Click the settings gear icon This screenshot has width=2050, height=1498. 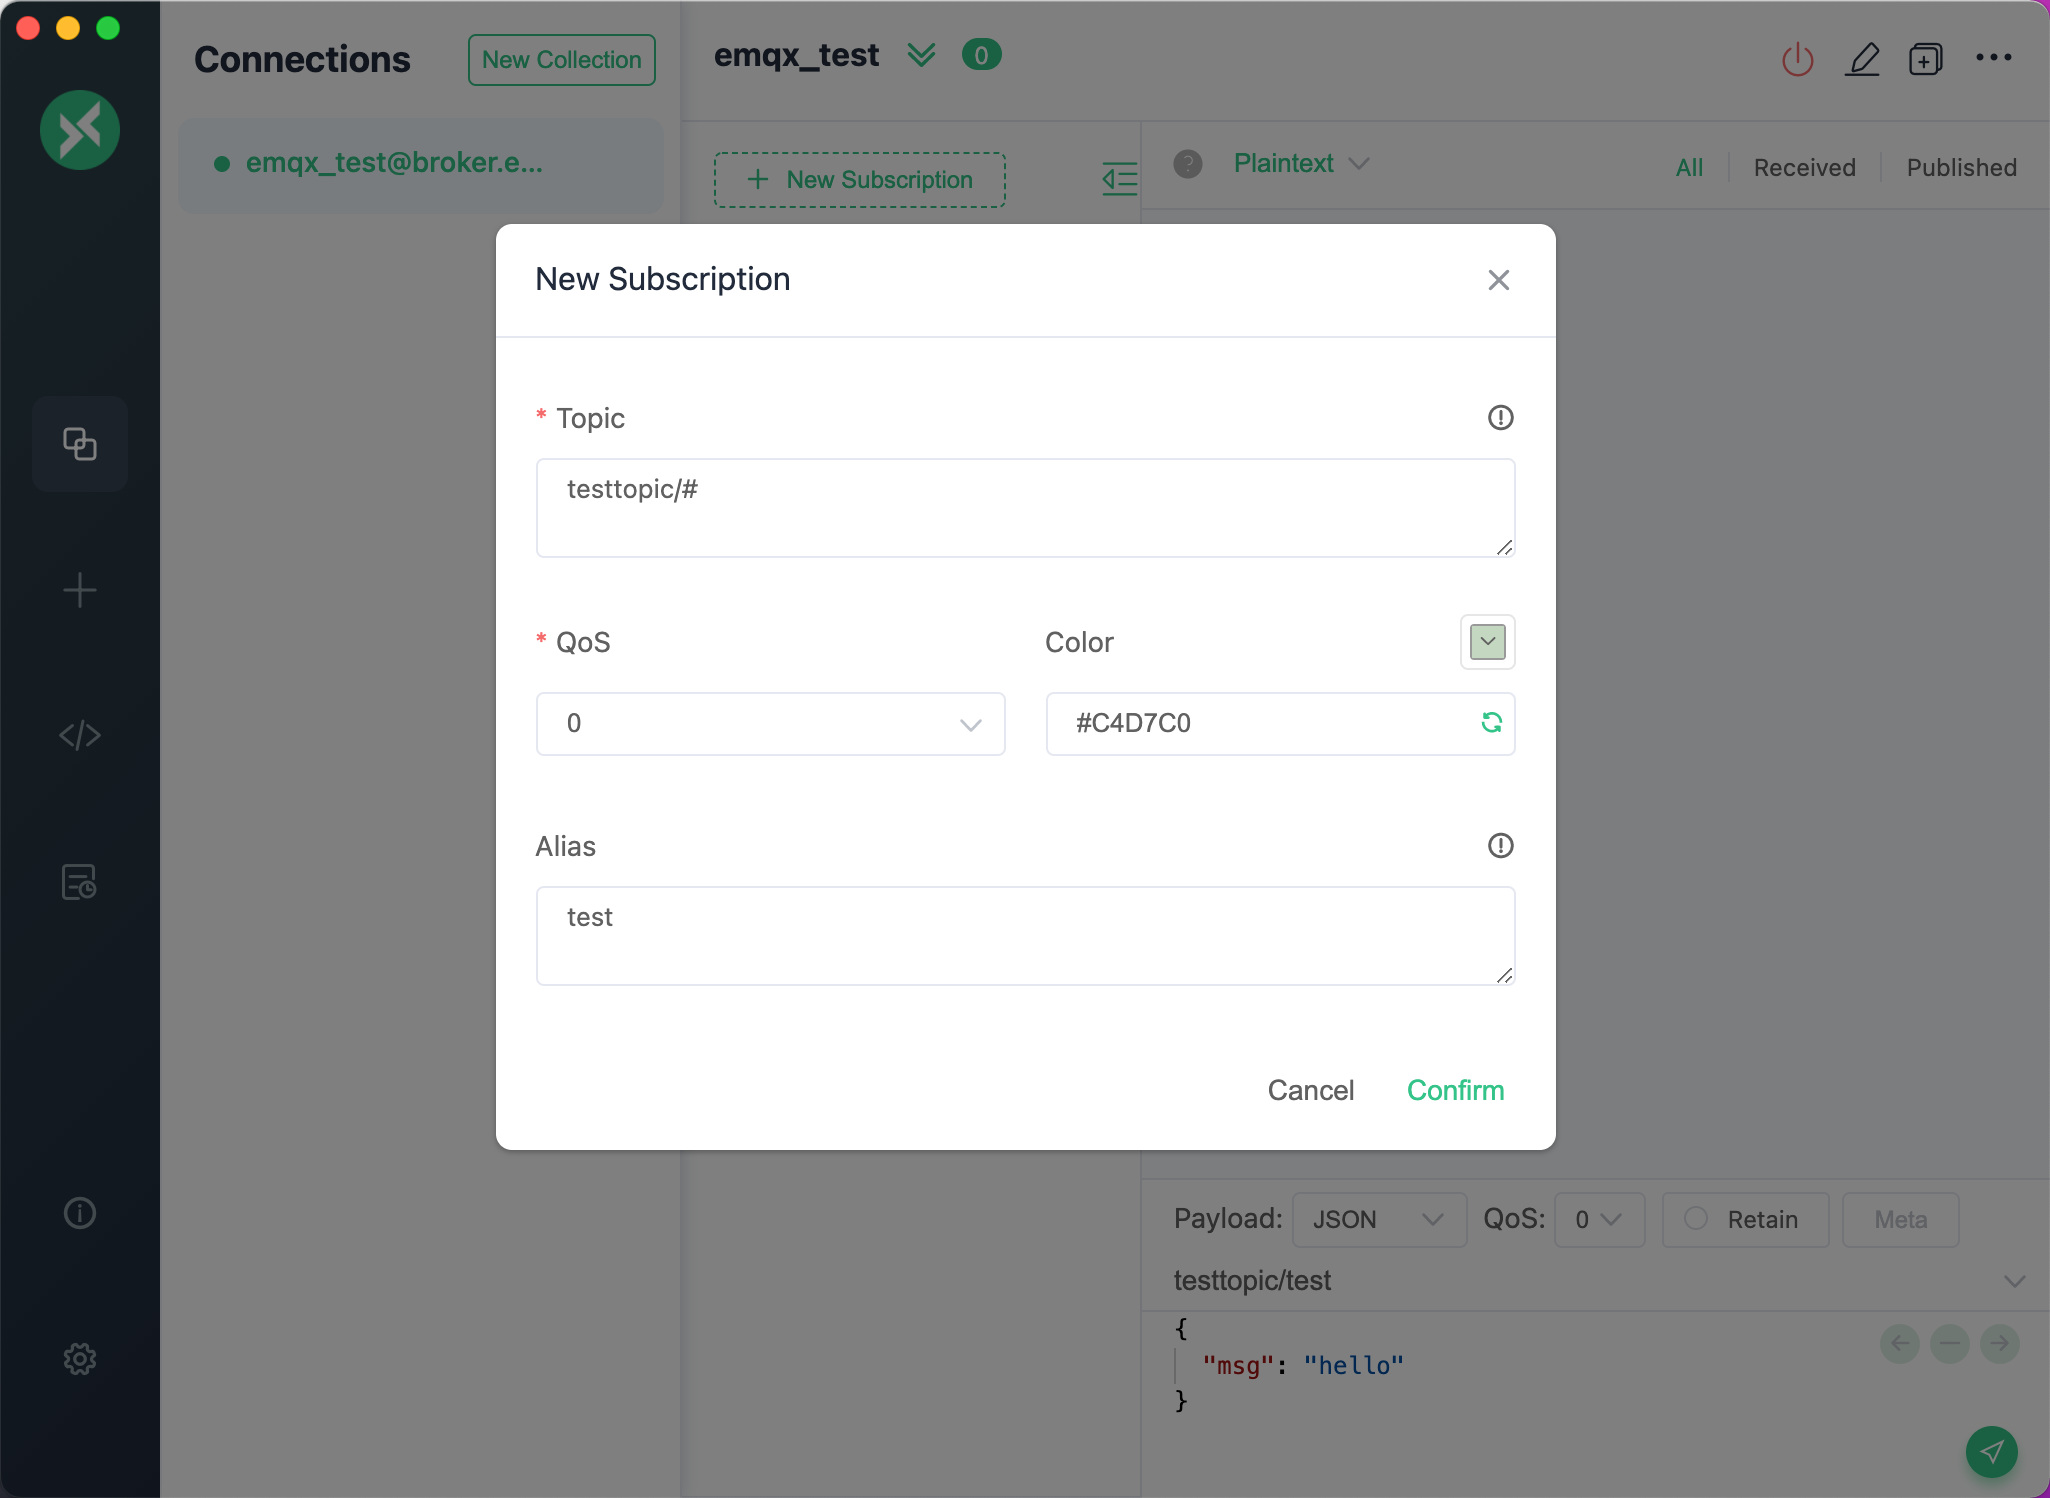[80, 1358]
